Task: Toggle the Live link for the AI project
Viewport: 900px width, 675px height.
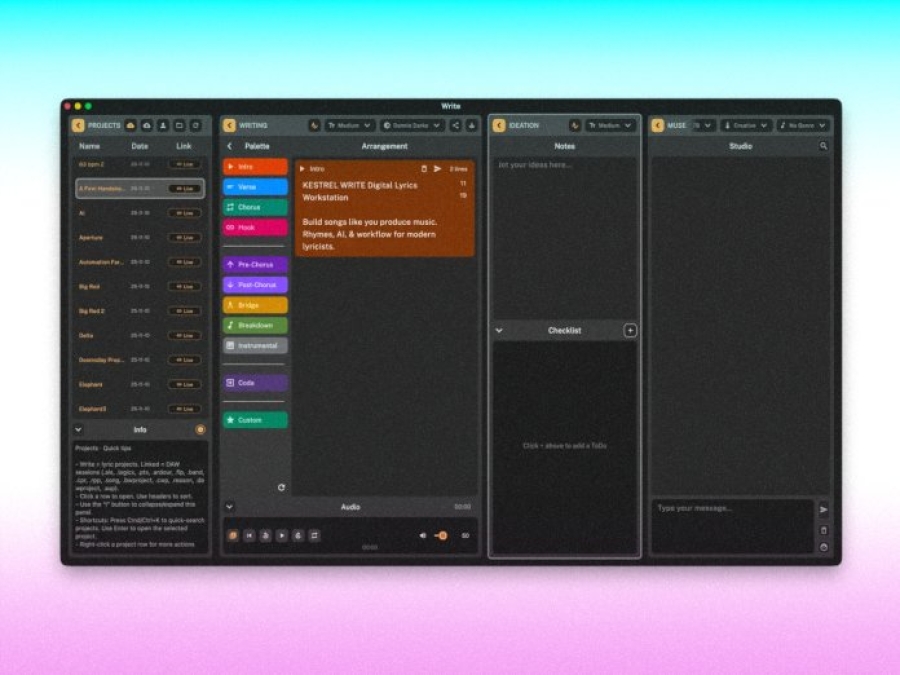Action: coord(184,213)
